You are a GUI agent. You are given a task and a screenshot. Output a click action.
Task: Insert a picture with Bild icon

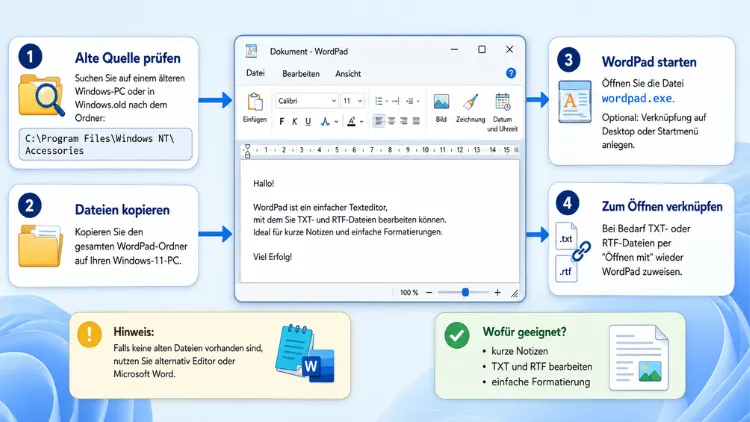(441, 102)
